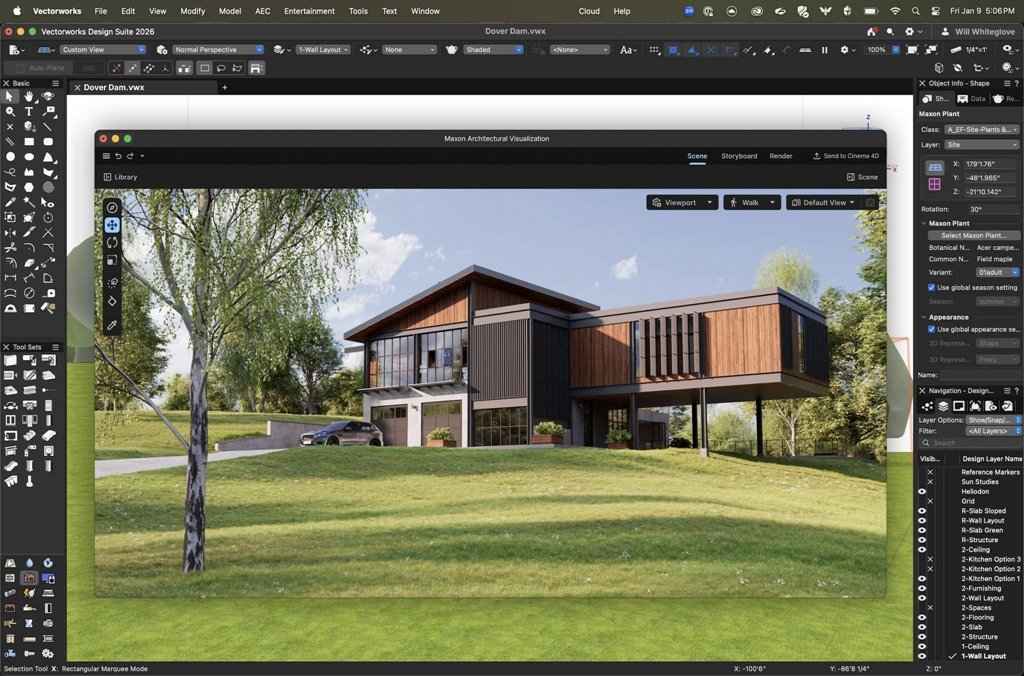Select the Text tool in Basic palette
The image size is (1024, 676).
click(x=29, y=112)
